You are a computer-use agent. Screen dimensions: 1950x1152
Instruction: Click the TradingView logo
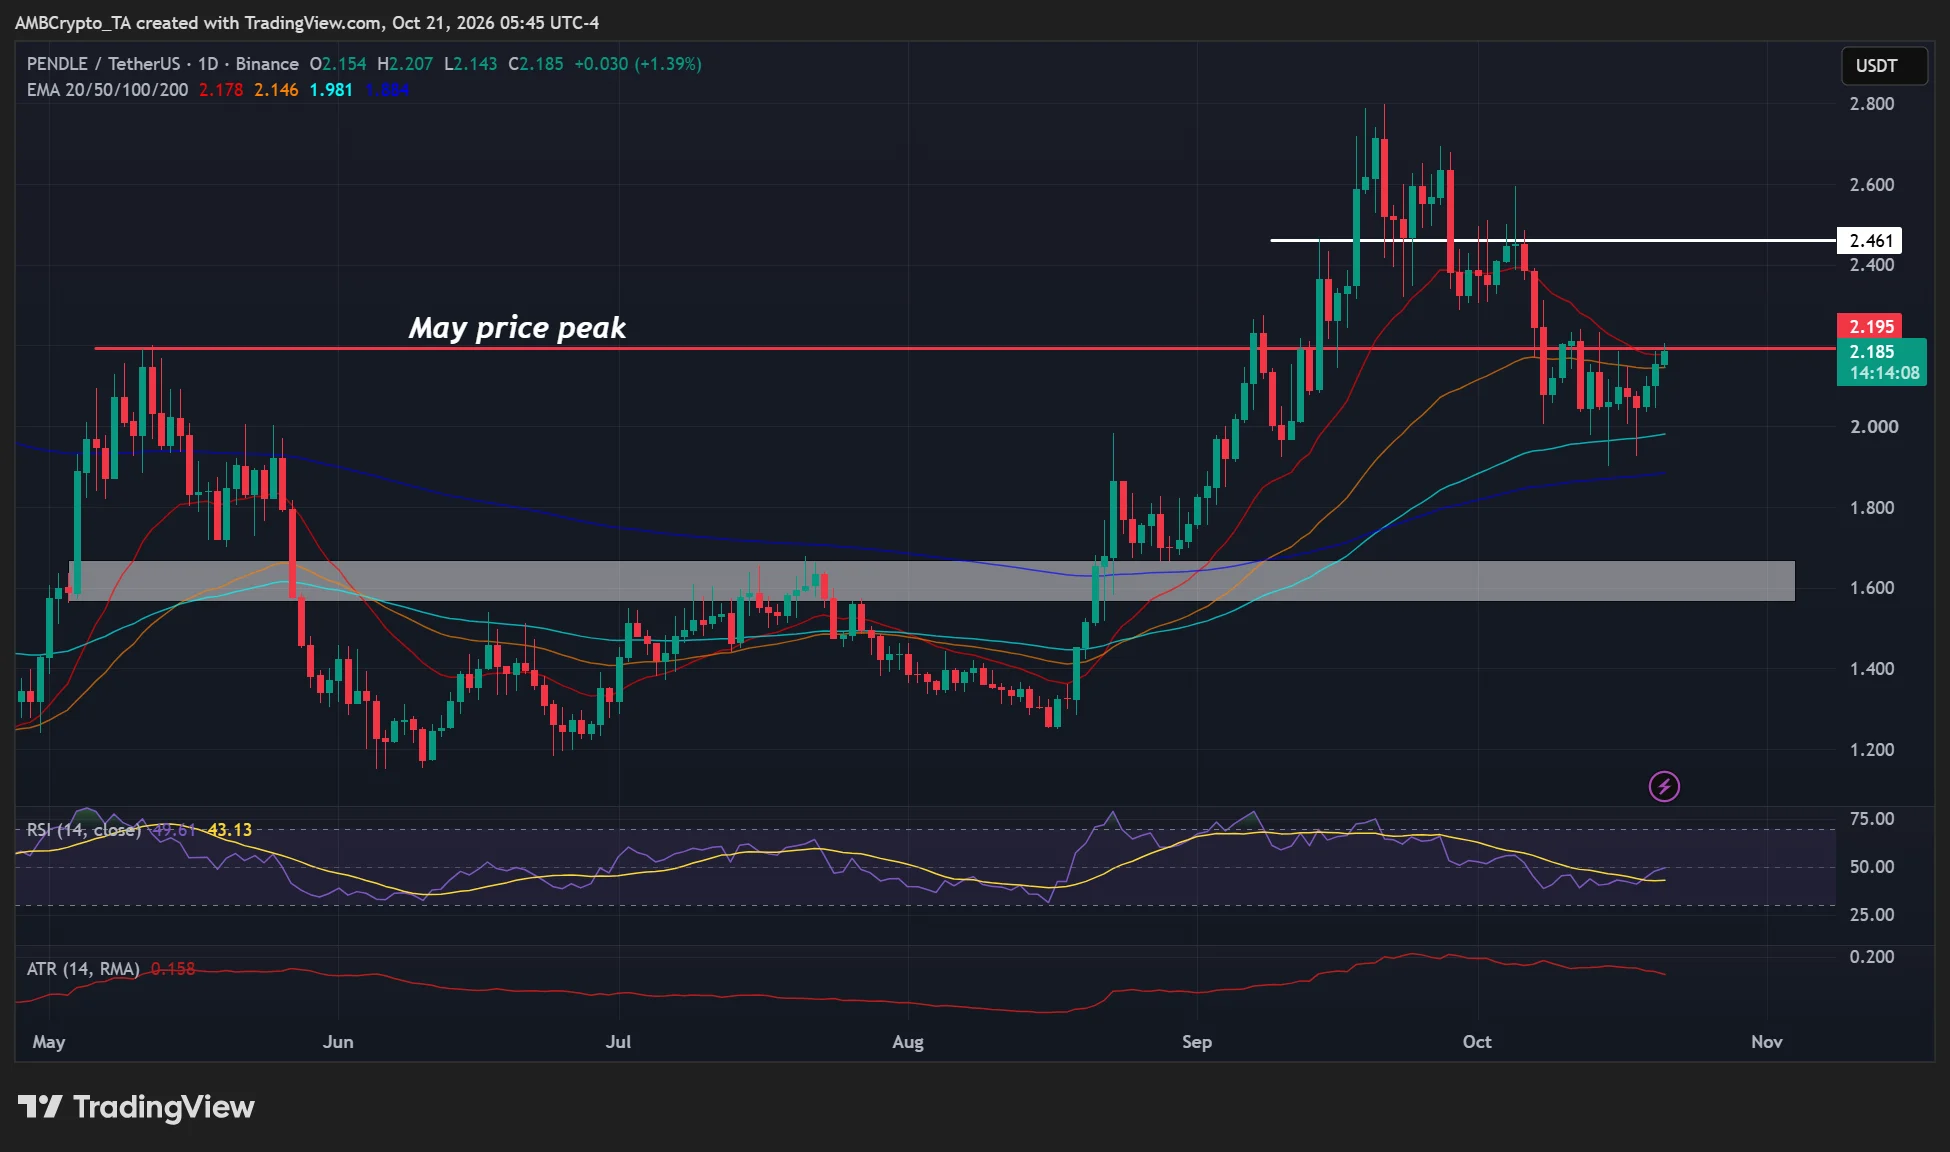click(x=136, y=1107)
